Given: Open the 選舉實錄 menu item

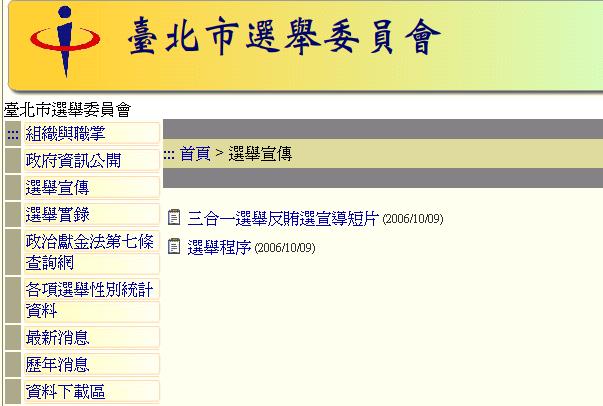Looking at the screenshot, I should (57, 215).
